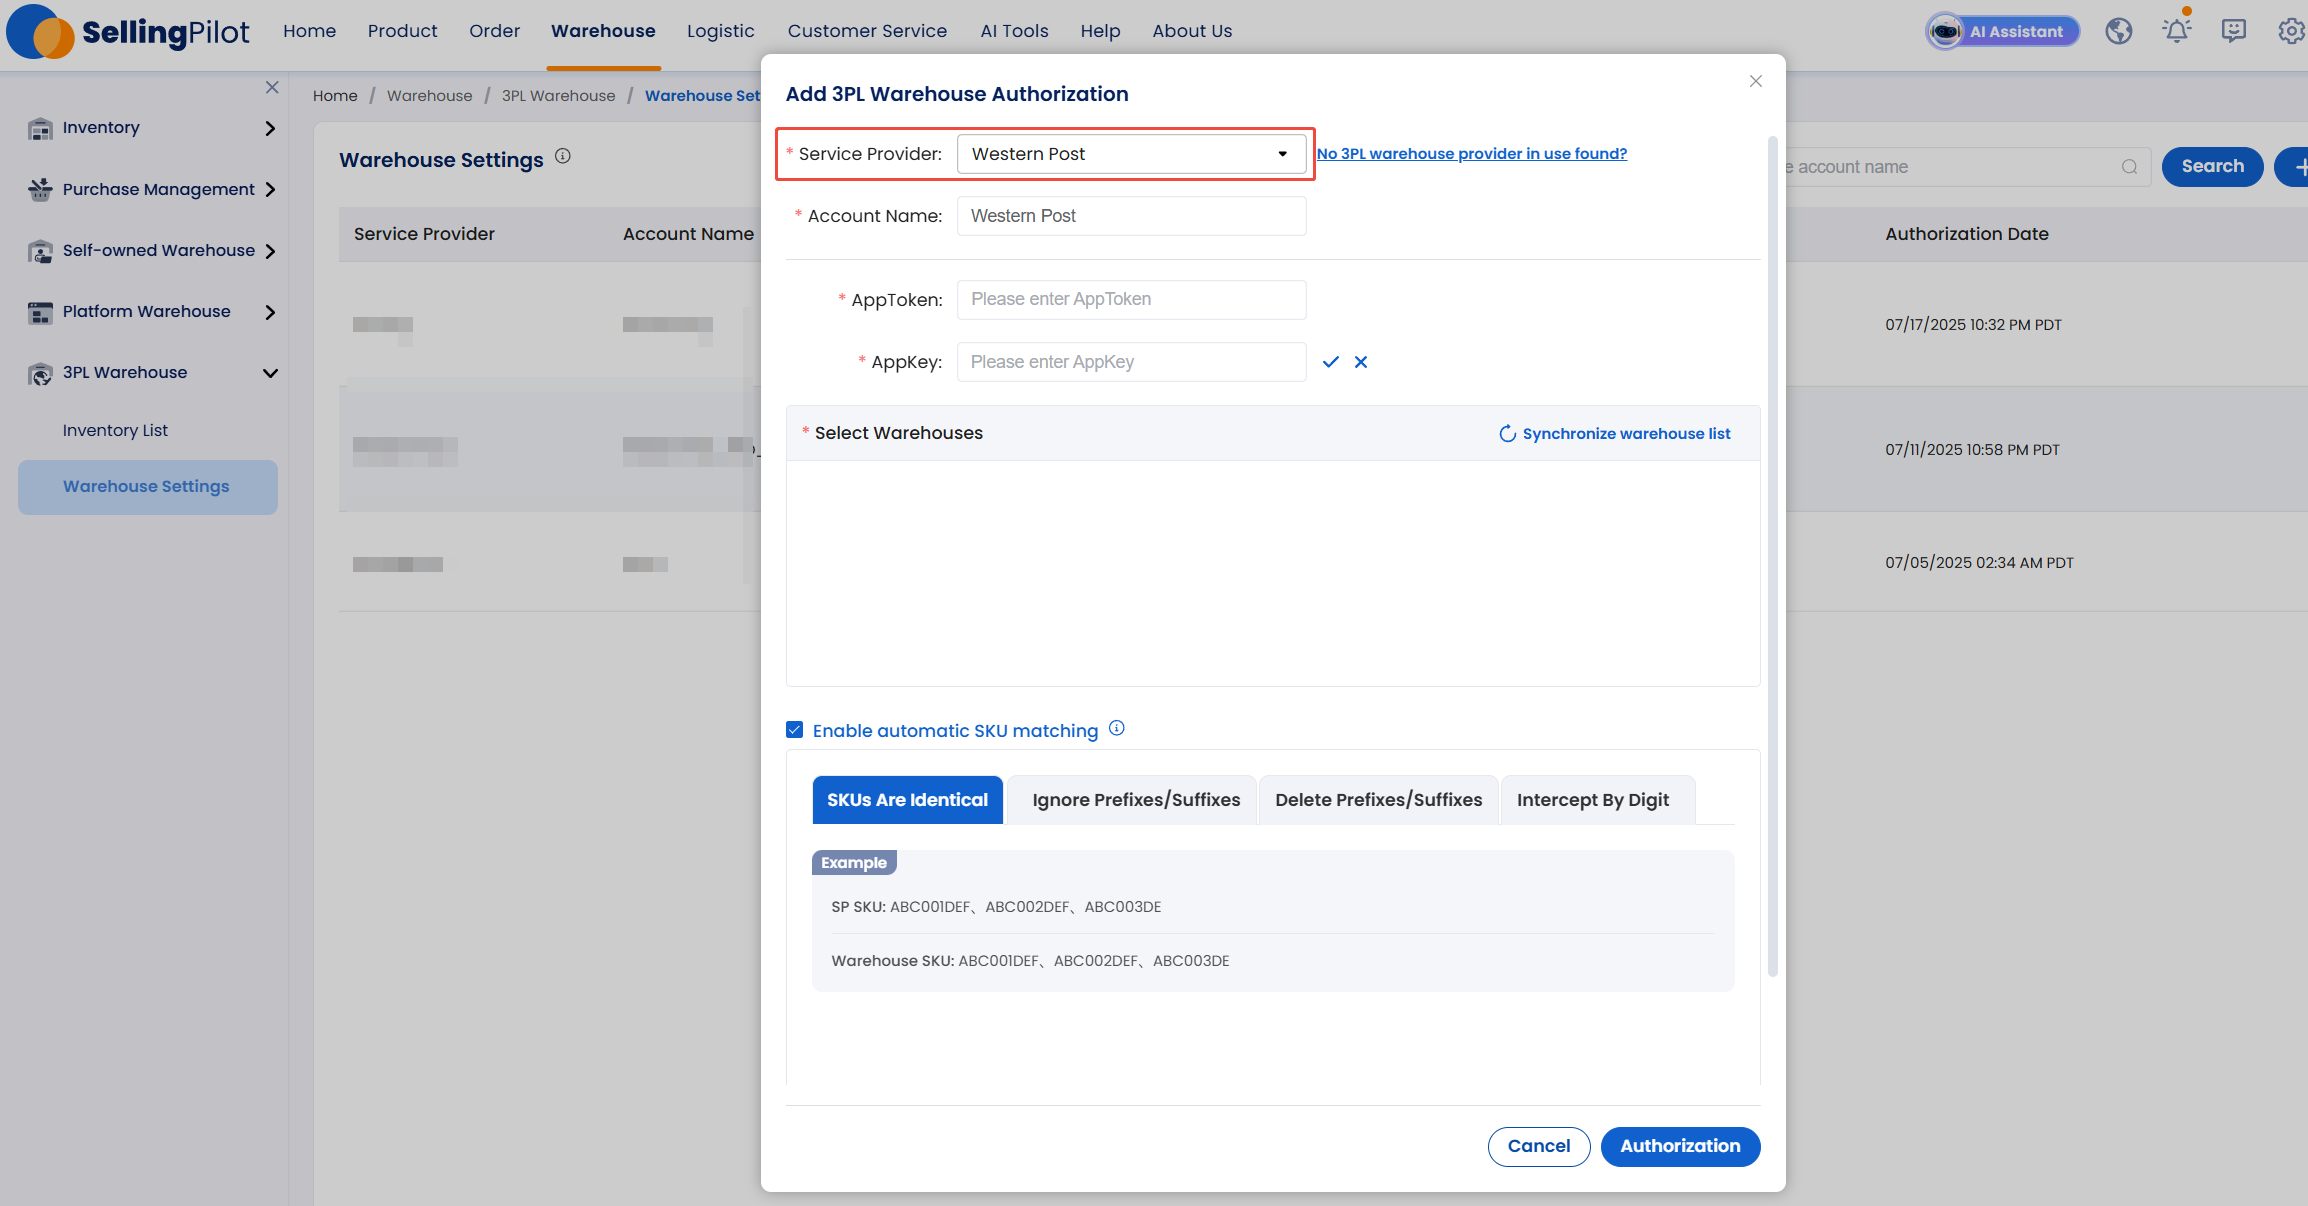Click the dialog vertical scrollbar
Viewport: 2308px width, 1206px height.
(1772, 556)
